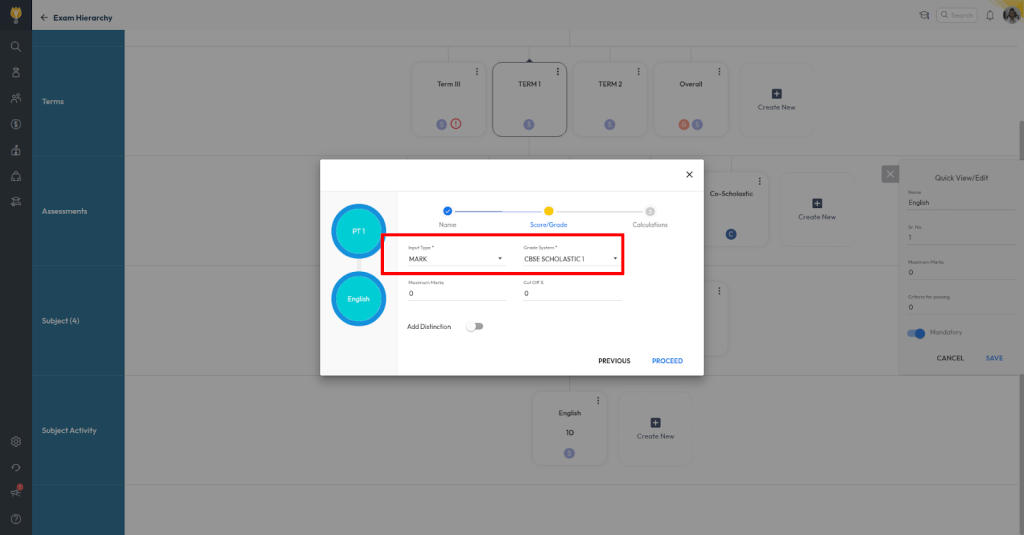The height and width of the screenshot is (535, 1024).
Task: Jump to the Calculations step
Action: pyautogui.click(x=650, y=211)
